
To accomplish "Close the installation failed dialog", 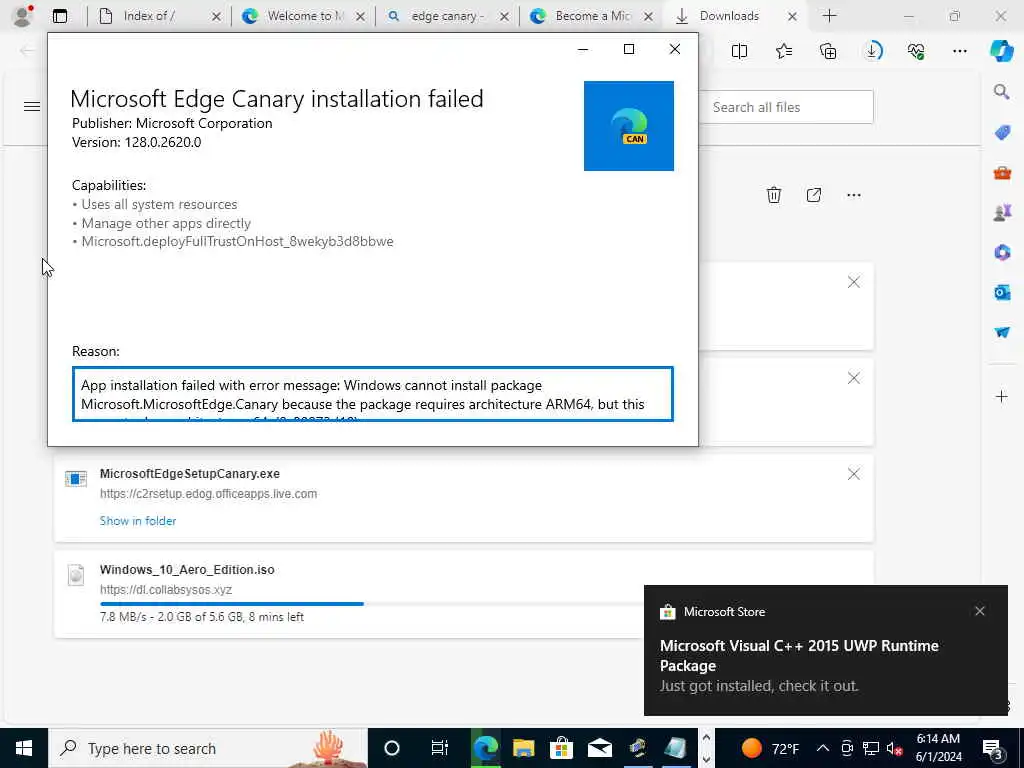I will click(675, 49).
